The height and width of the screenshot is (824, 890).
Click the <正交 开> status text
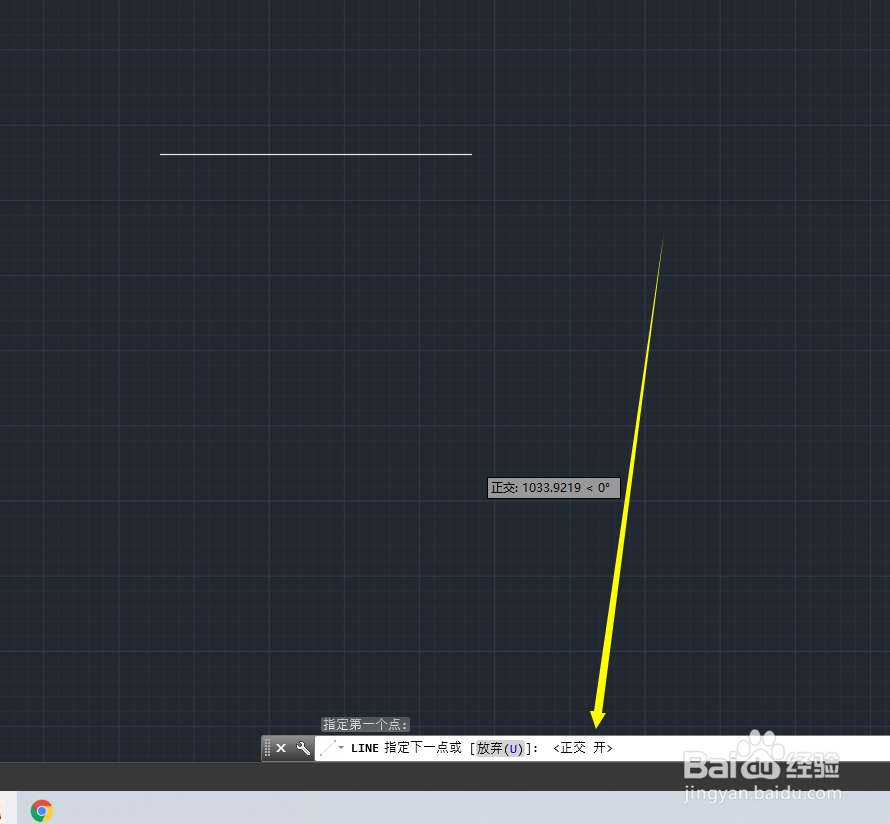click(x=583, y=748)
